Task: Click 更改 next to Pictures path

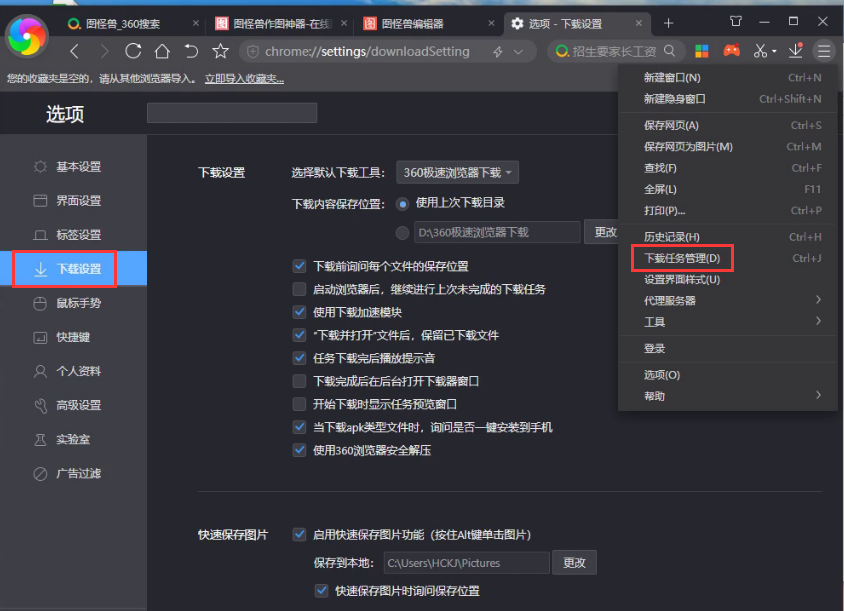Action: (x=574, y=563)
